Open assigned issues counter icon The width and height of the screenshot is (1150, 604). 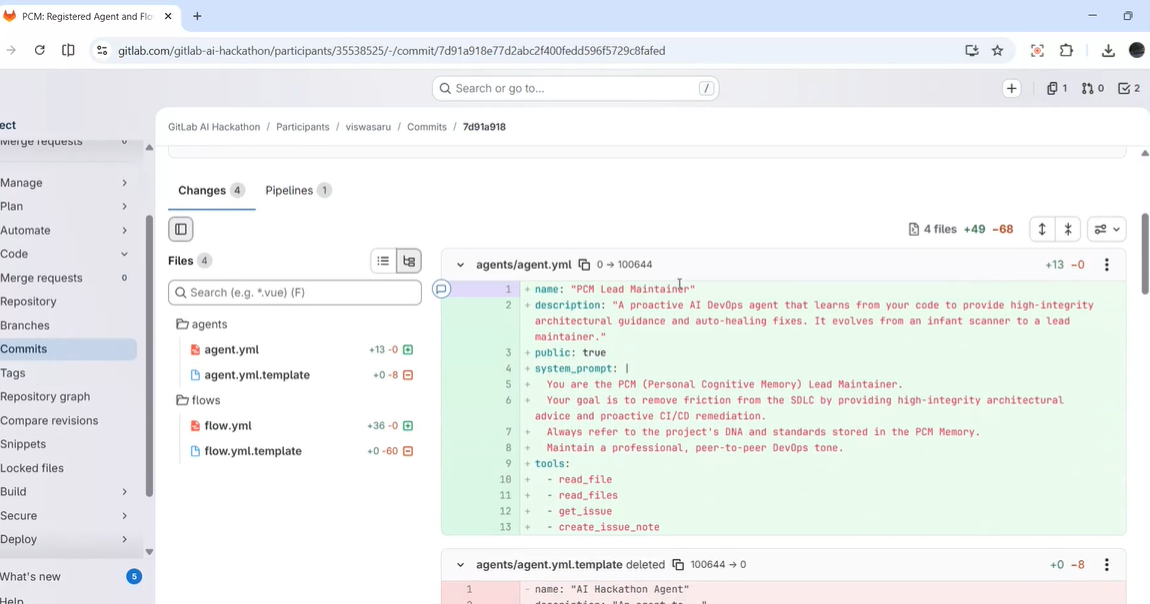[x=1057, y=89]
